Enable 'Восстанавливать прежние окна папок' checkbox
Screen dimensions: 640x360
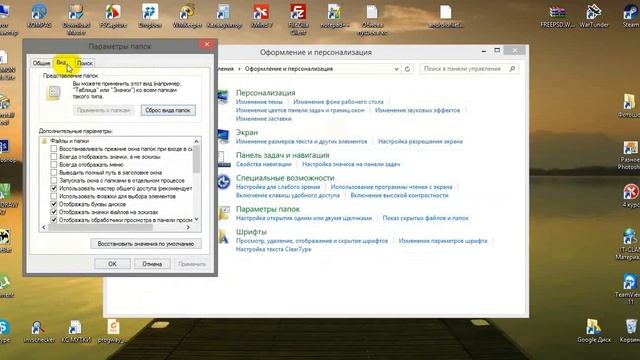tap(53, 149)
